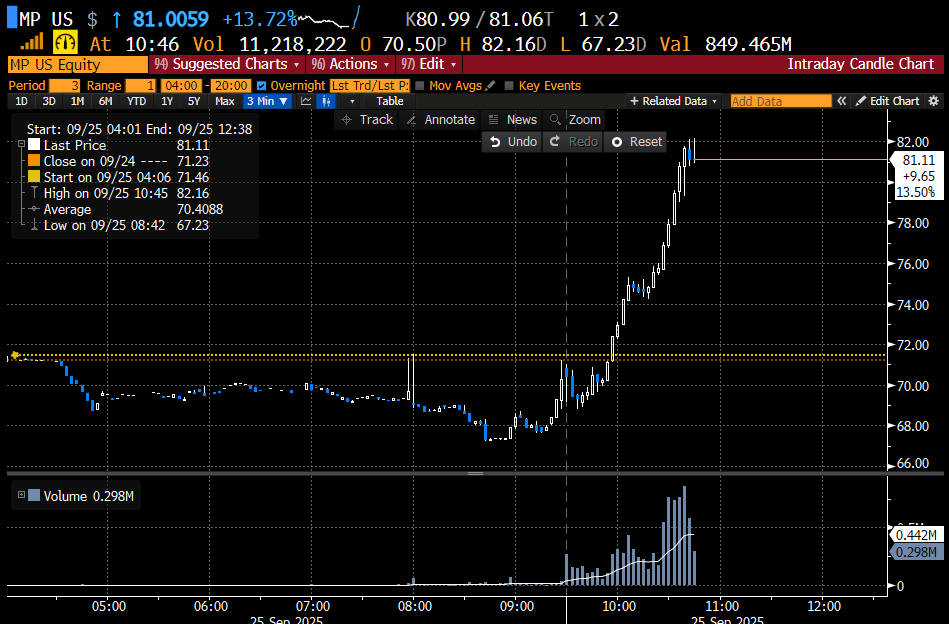Image resolution: width=949 pixels, height=624 pixels.
Task: Click the Period value field
Action: pos(64,85)
